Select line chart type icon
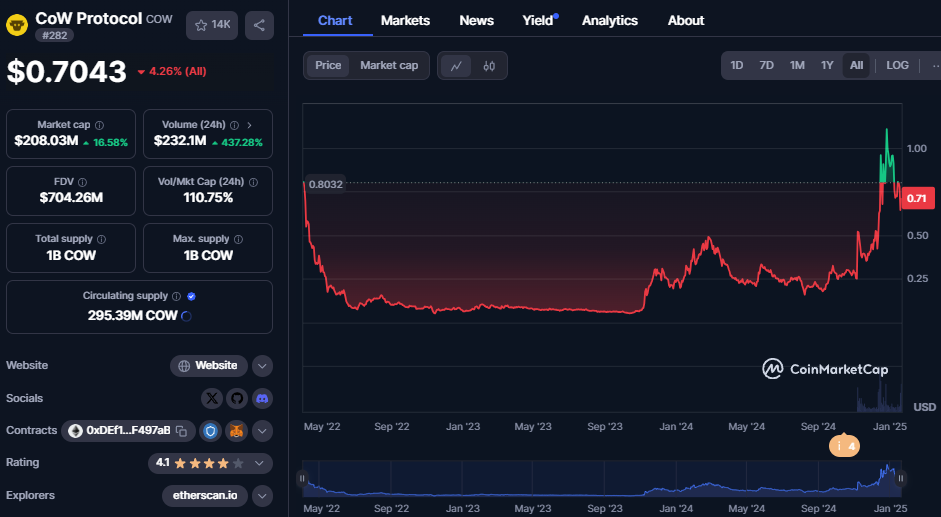 pyautogui.click(x=456, y=66)
